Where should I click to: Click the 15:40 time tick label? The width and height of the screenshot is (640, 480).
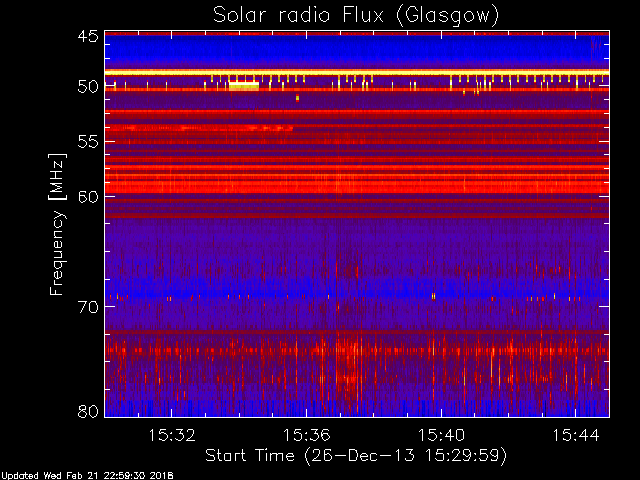(441, 436)
